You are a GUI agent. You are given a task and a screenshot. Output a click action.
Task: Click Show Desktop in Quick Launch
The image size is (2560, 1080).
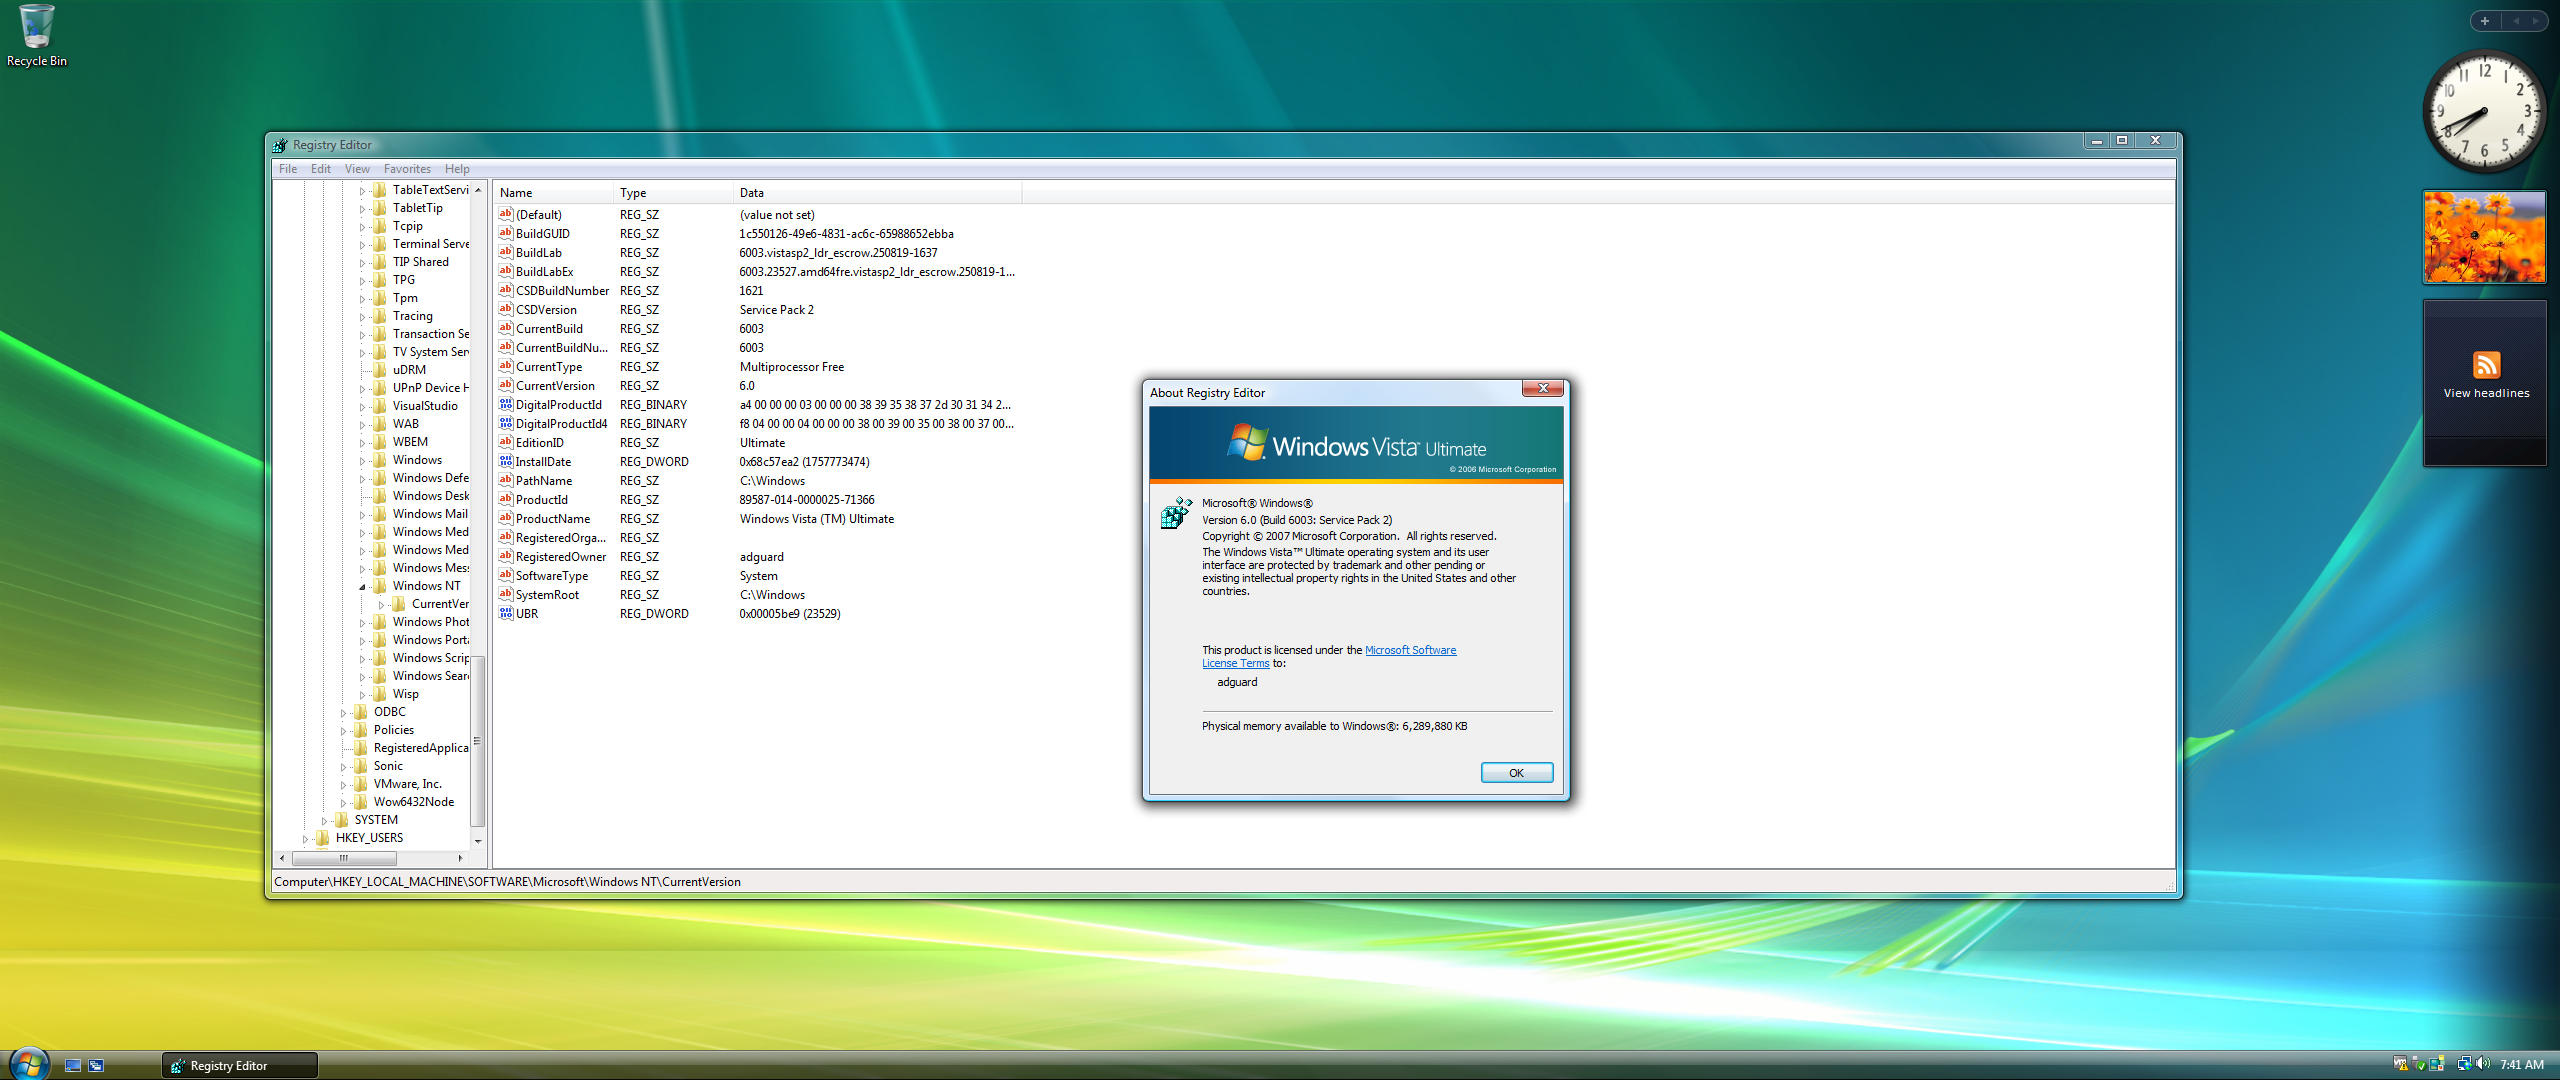coord(73,1065)
